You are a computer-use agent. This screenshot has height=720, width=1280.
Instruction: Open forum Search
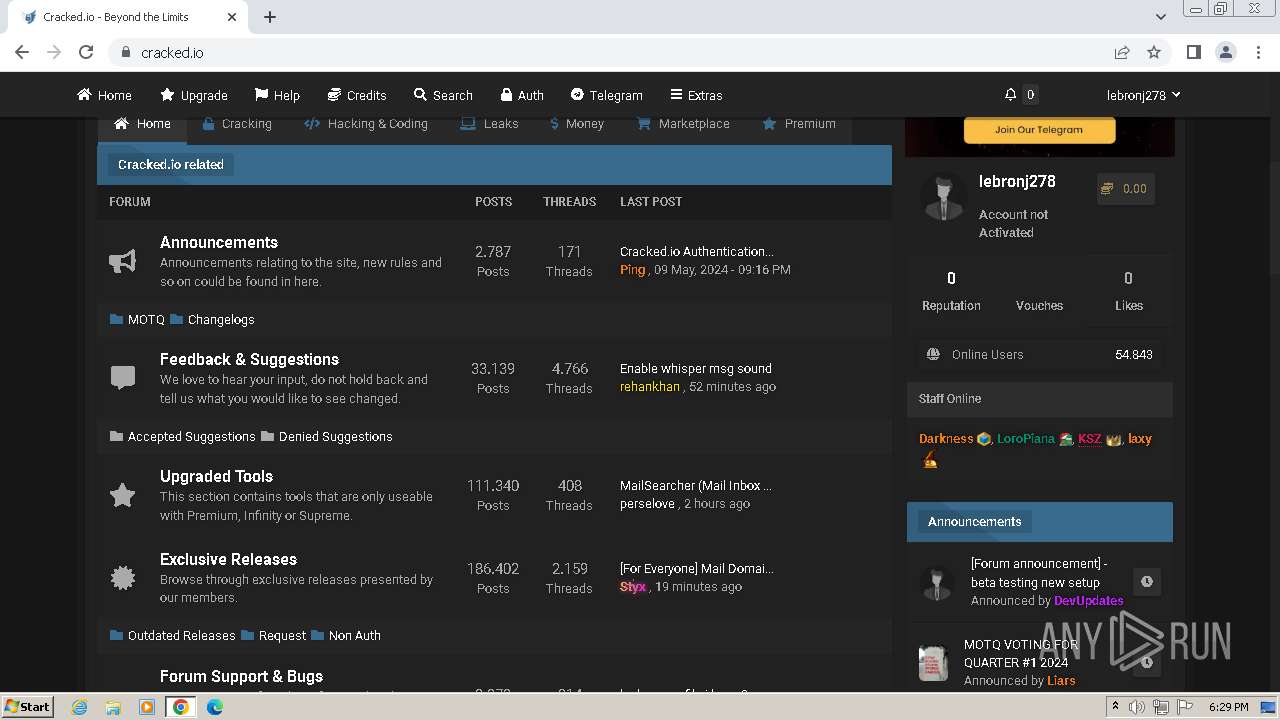pyautogui.click(x=443, y=95)
